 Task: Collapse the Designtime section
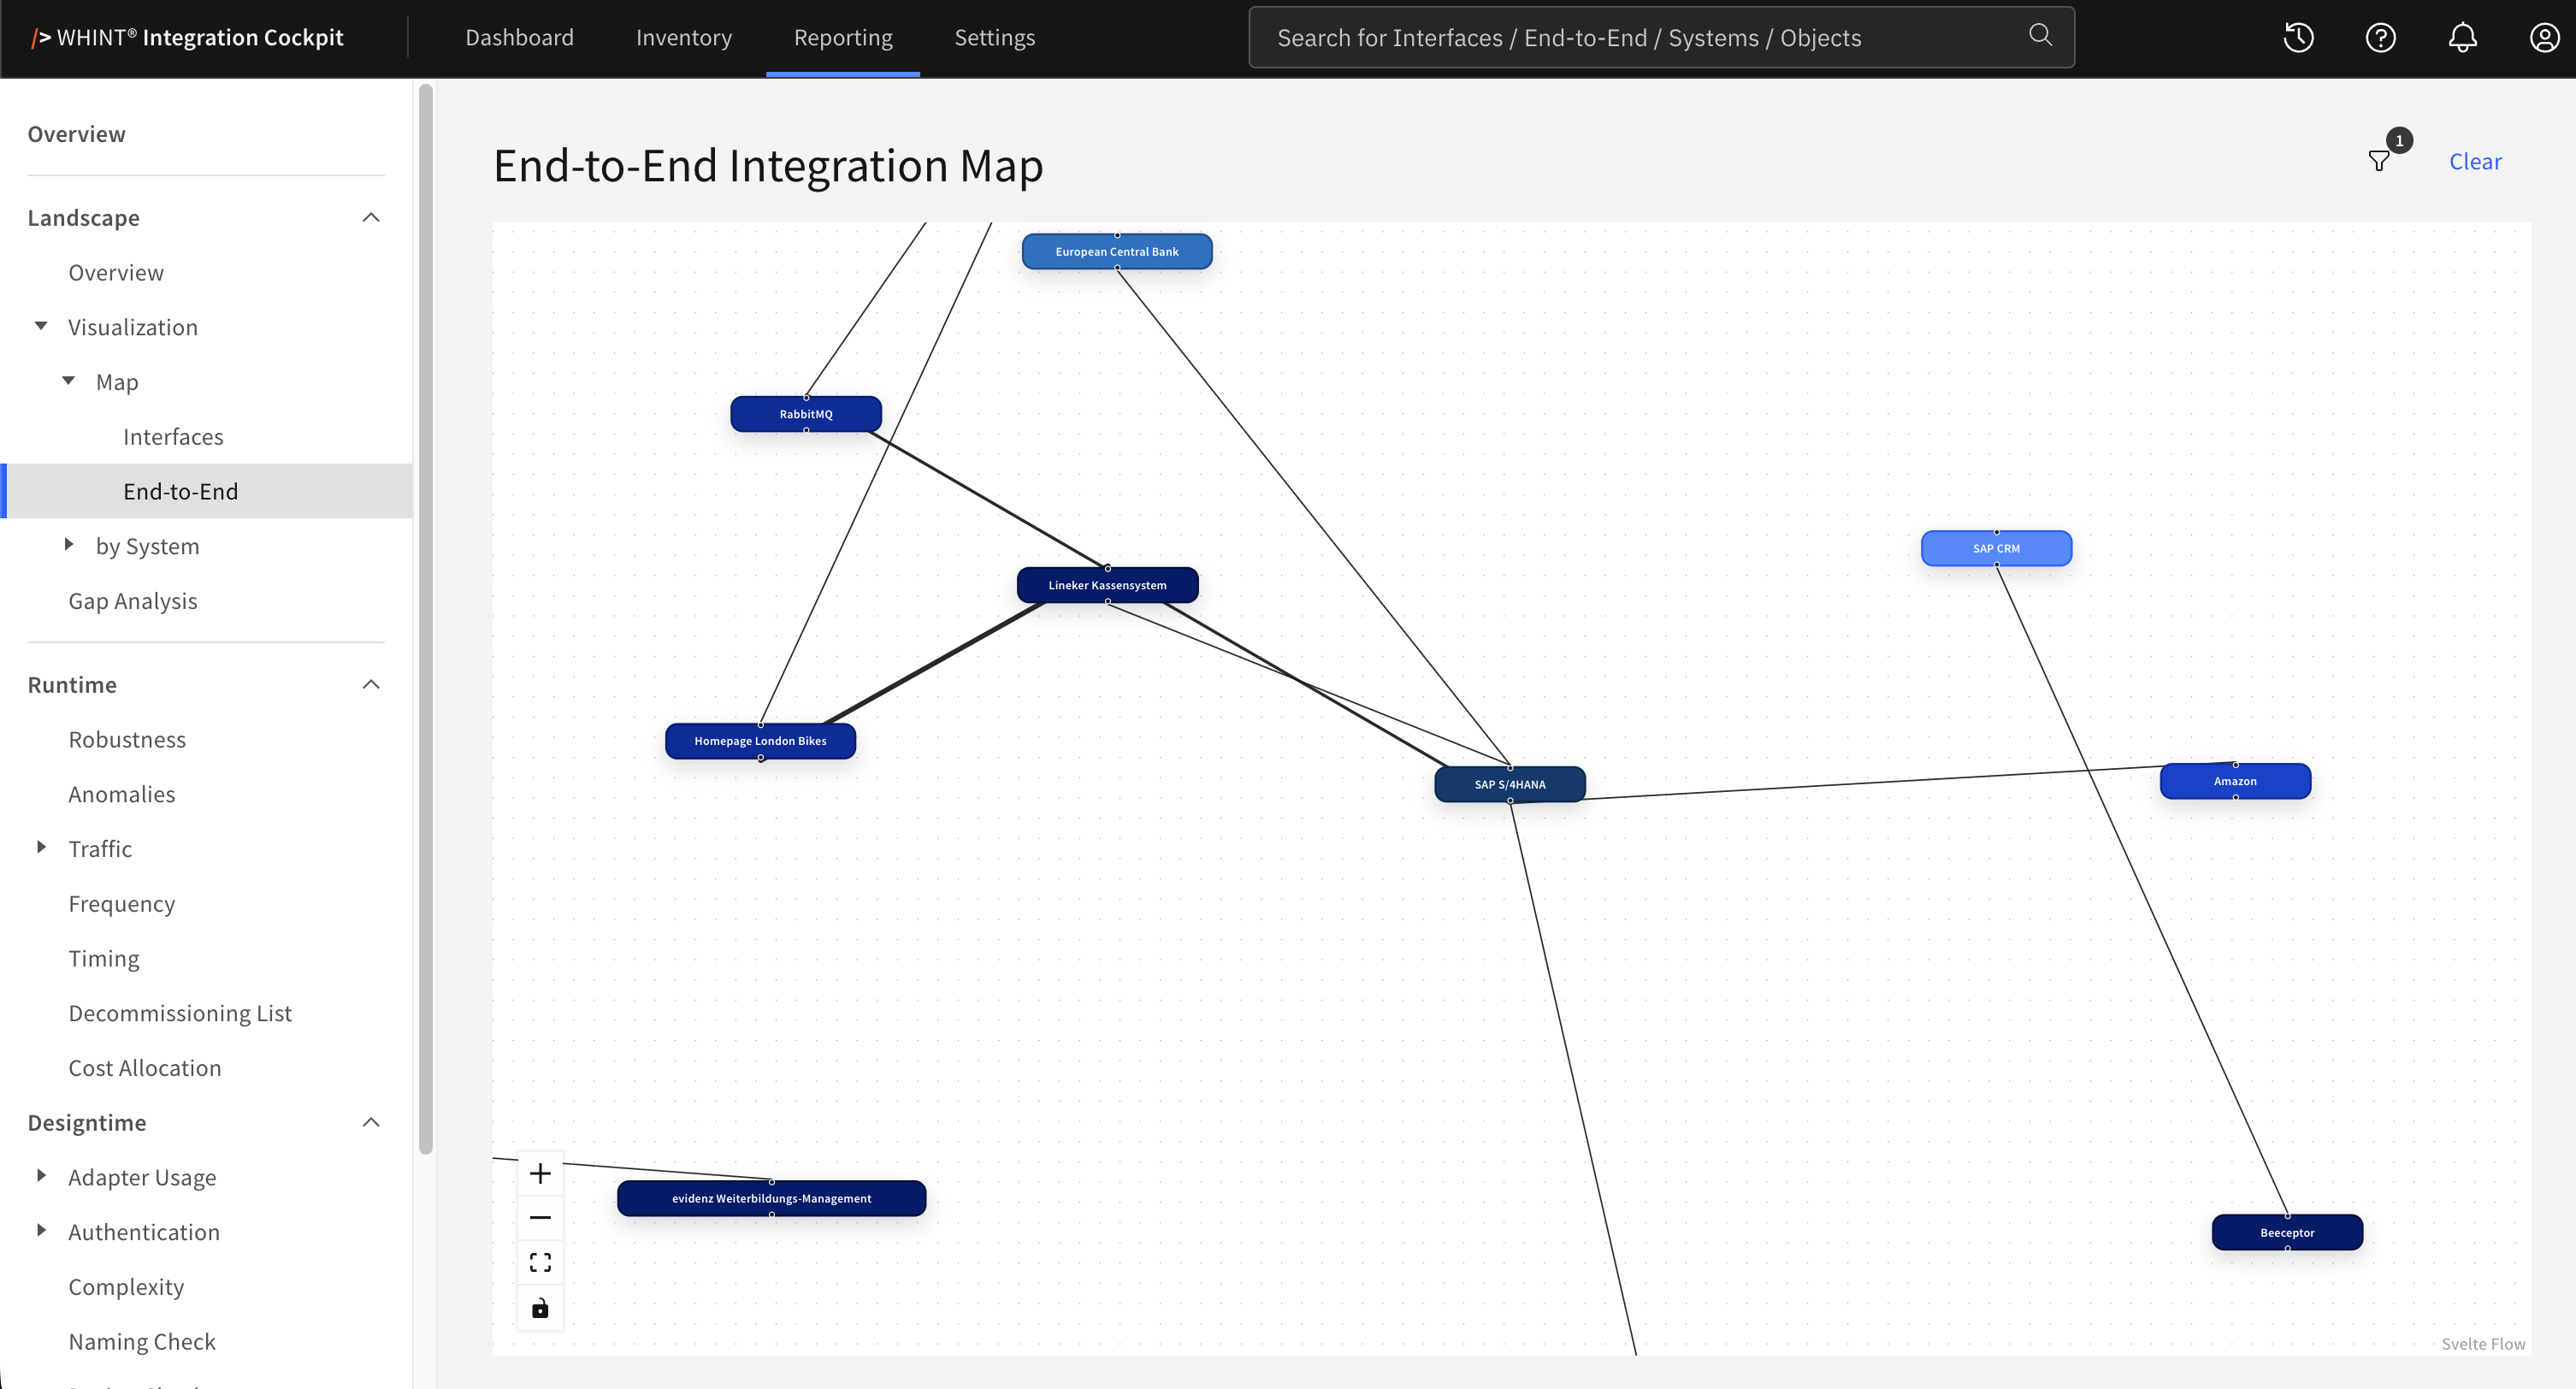[371, 1123]
